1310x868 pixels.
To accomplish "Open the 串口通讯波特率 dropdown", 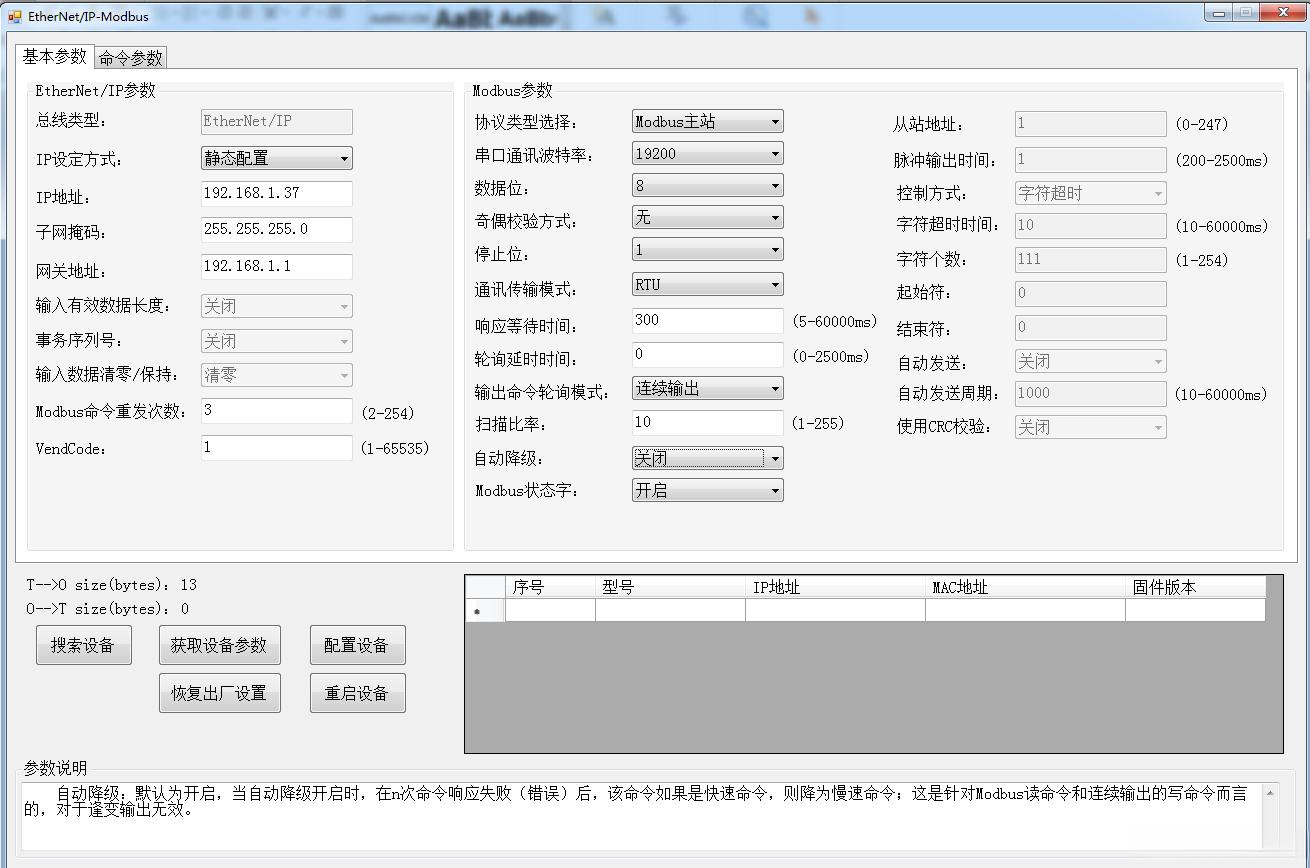I will 708,154.
